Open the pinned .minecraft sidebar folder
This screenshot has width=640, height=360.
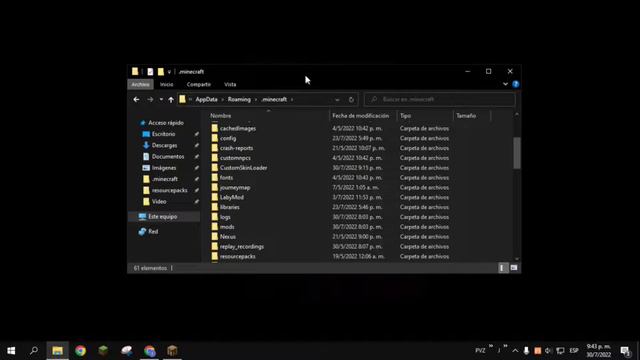[164, 179]
